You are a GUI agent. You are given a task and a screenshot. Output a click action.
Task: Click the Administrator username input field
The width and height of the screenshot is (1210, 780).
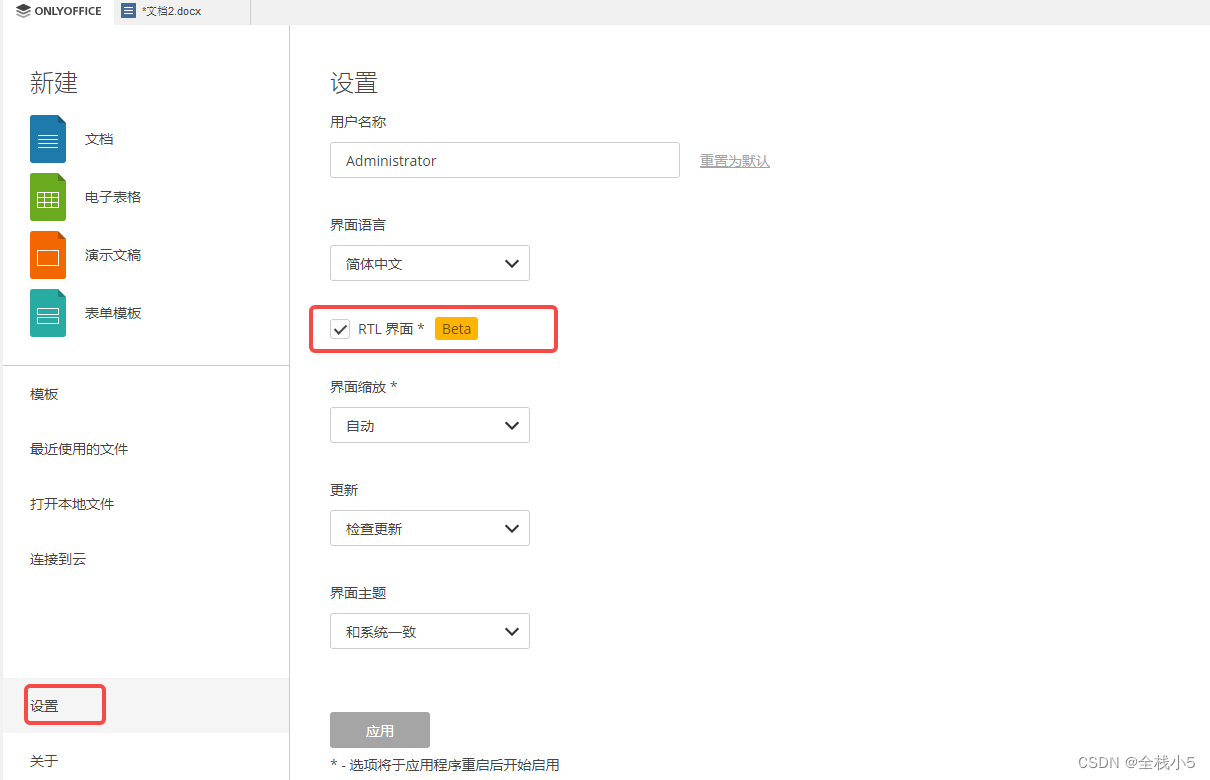(x=505, y=160)
